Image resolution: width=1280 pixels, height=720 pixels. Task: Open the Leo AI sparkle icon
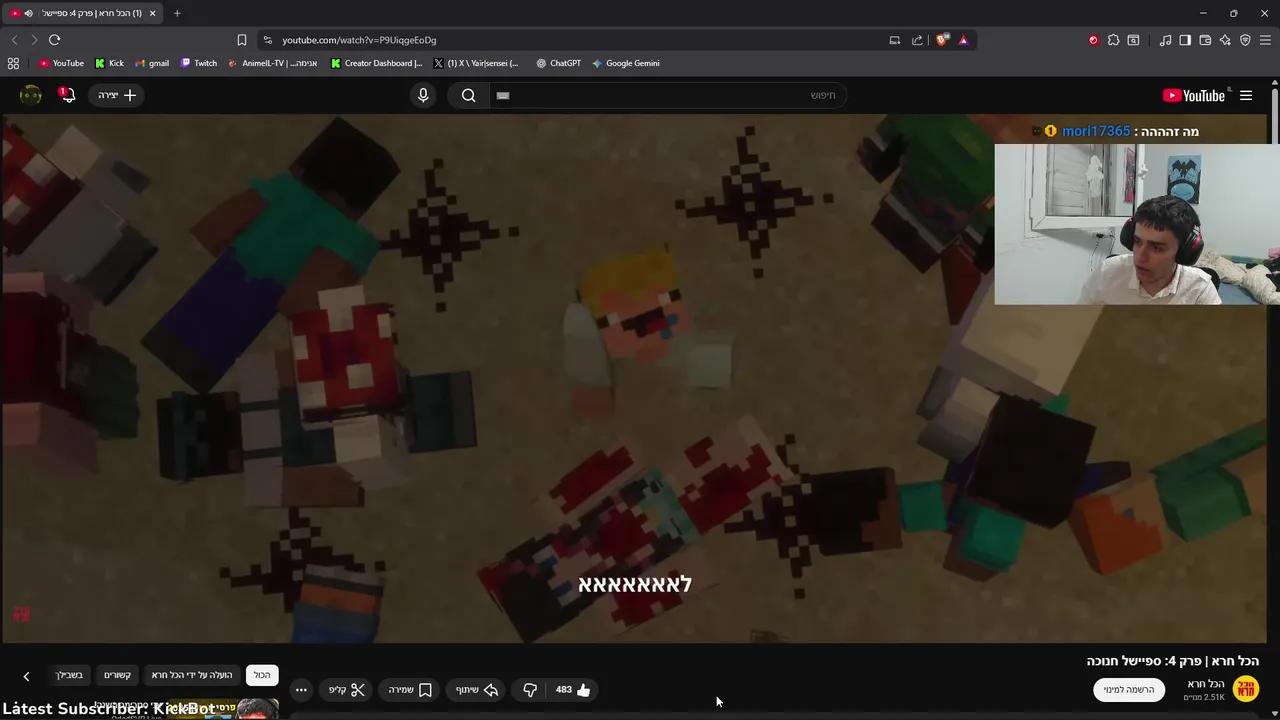coord(1225,40)
